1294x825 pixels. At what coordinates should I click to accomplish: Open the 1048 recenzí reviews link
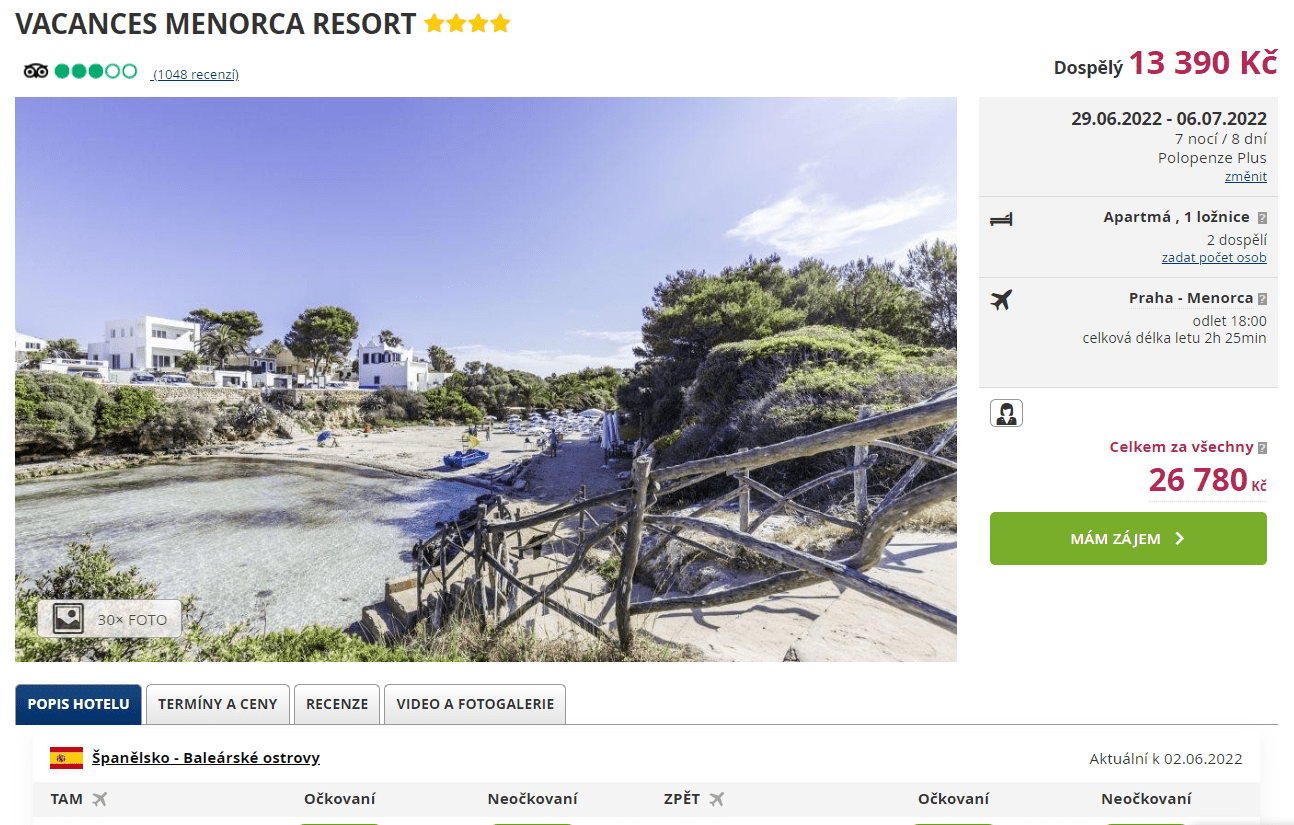pyautogui.click(x=196, y=74)
